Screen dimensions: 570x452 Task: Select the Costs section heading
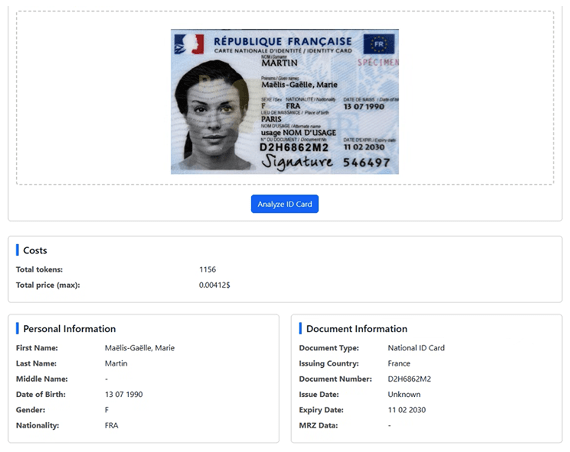(x=35, y=251)
